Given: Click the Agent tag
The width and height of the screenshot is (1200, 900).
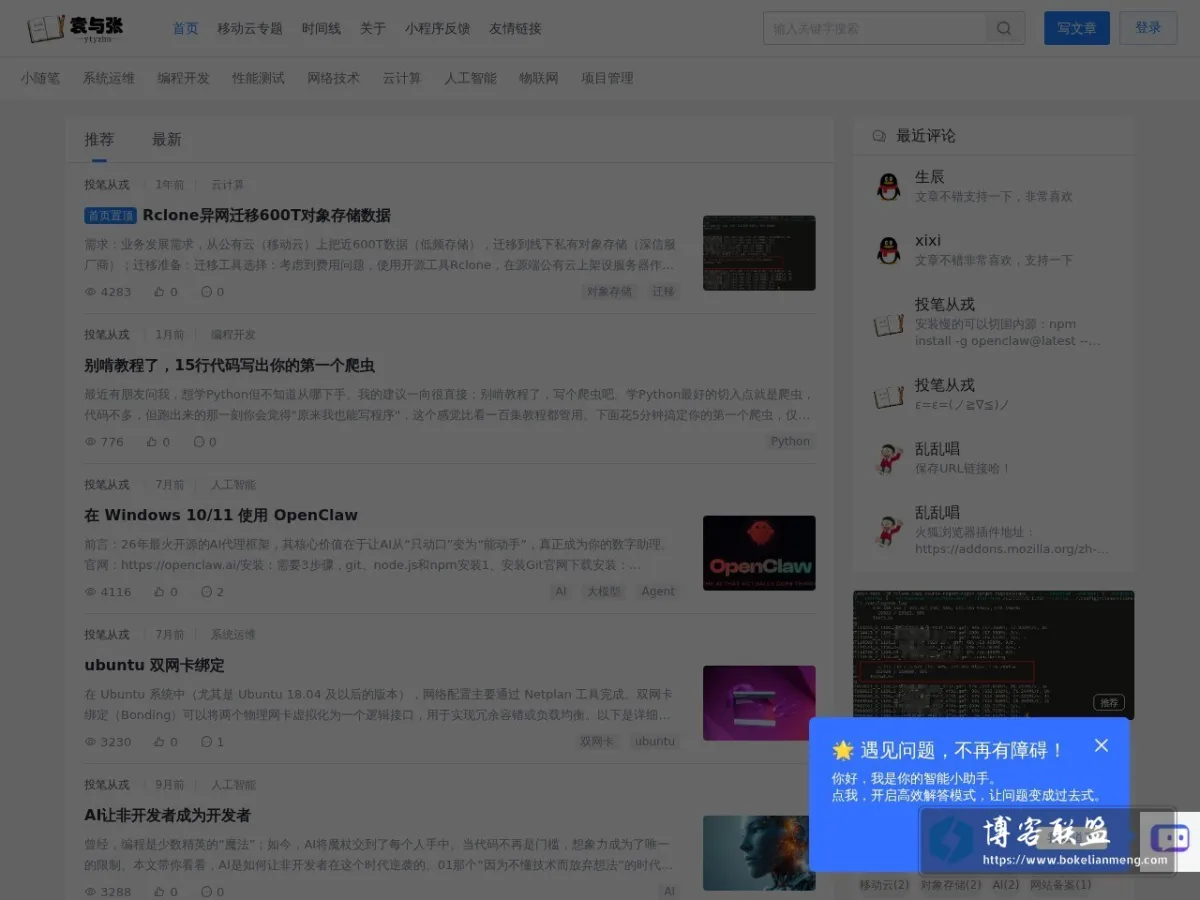Looking at the screenshot, I should (x=658, y=592).
